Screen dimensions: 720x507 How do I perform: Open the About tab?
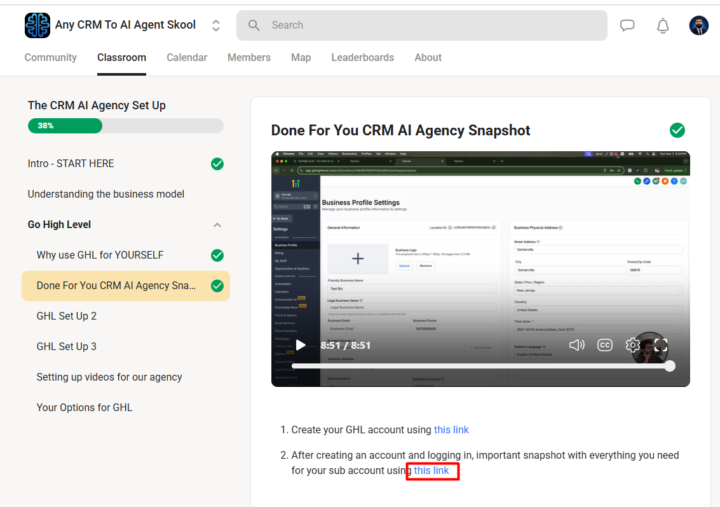[428, 57]
